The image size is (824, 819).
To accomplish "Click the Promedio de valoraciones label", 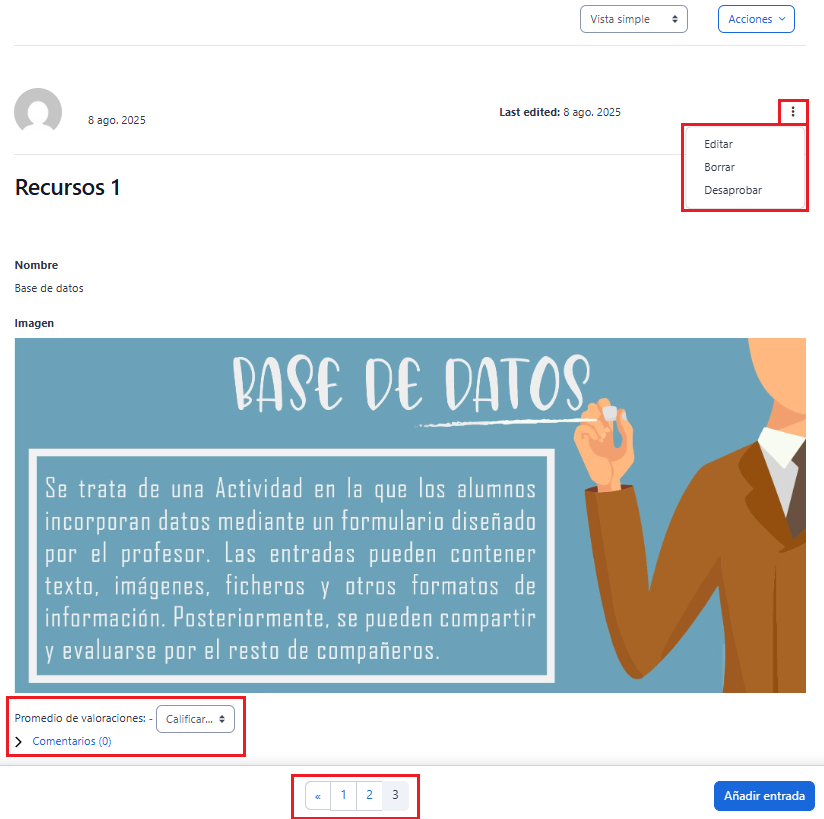I will point(80,719).
